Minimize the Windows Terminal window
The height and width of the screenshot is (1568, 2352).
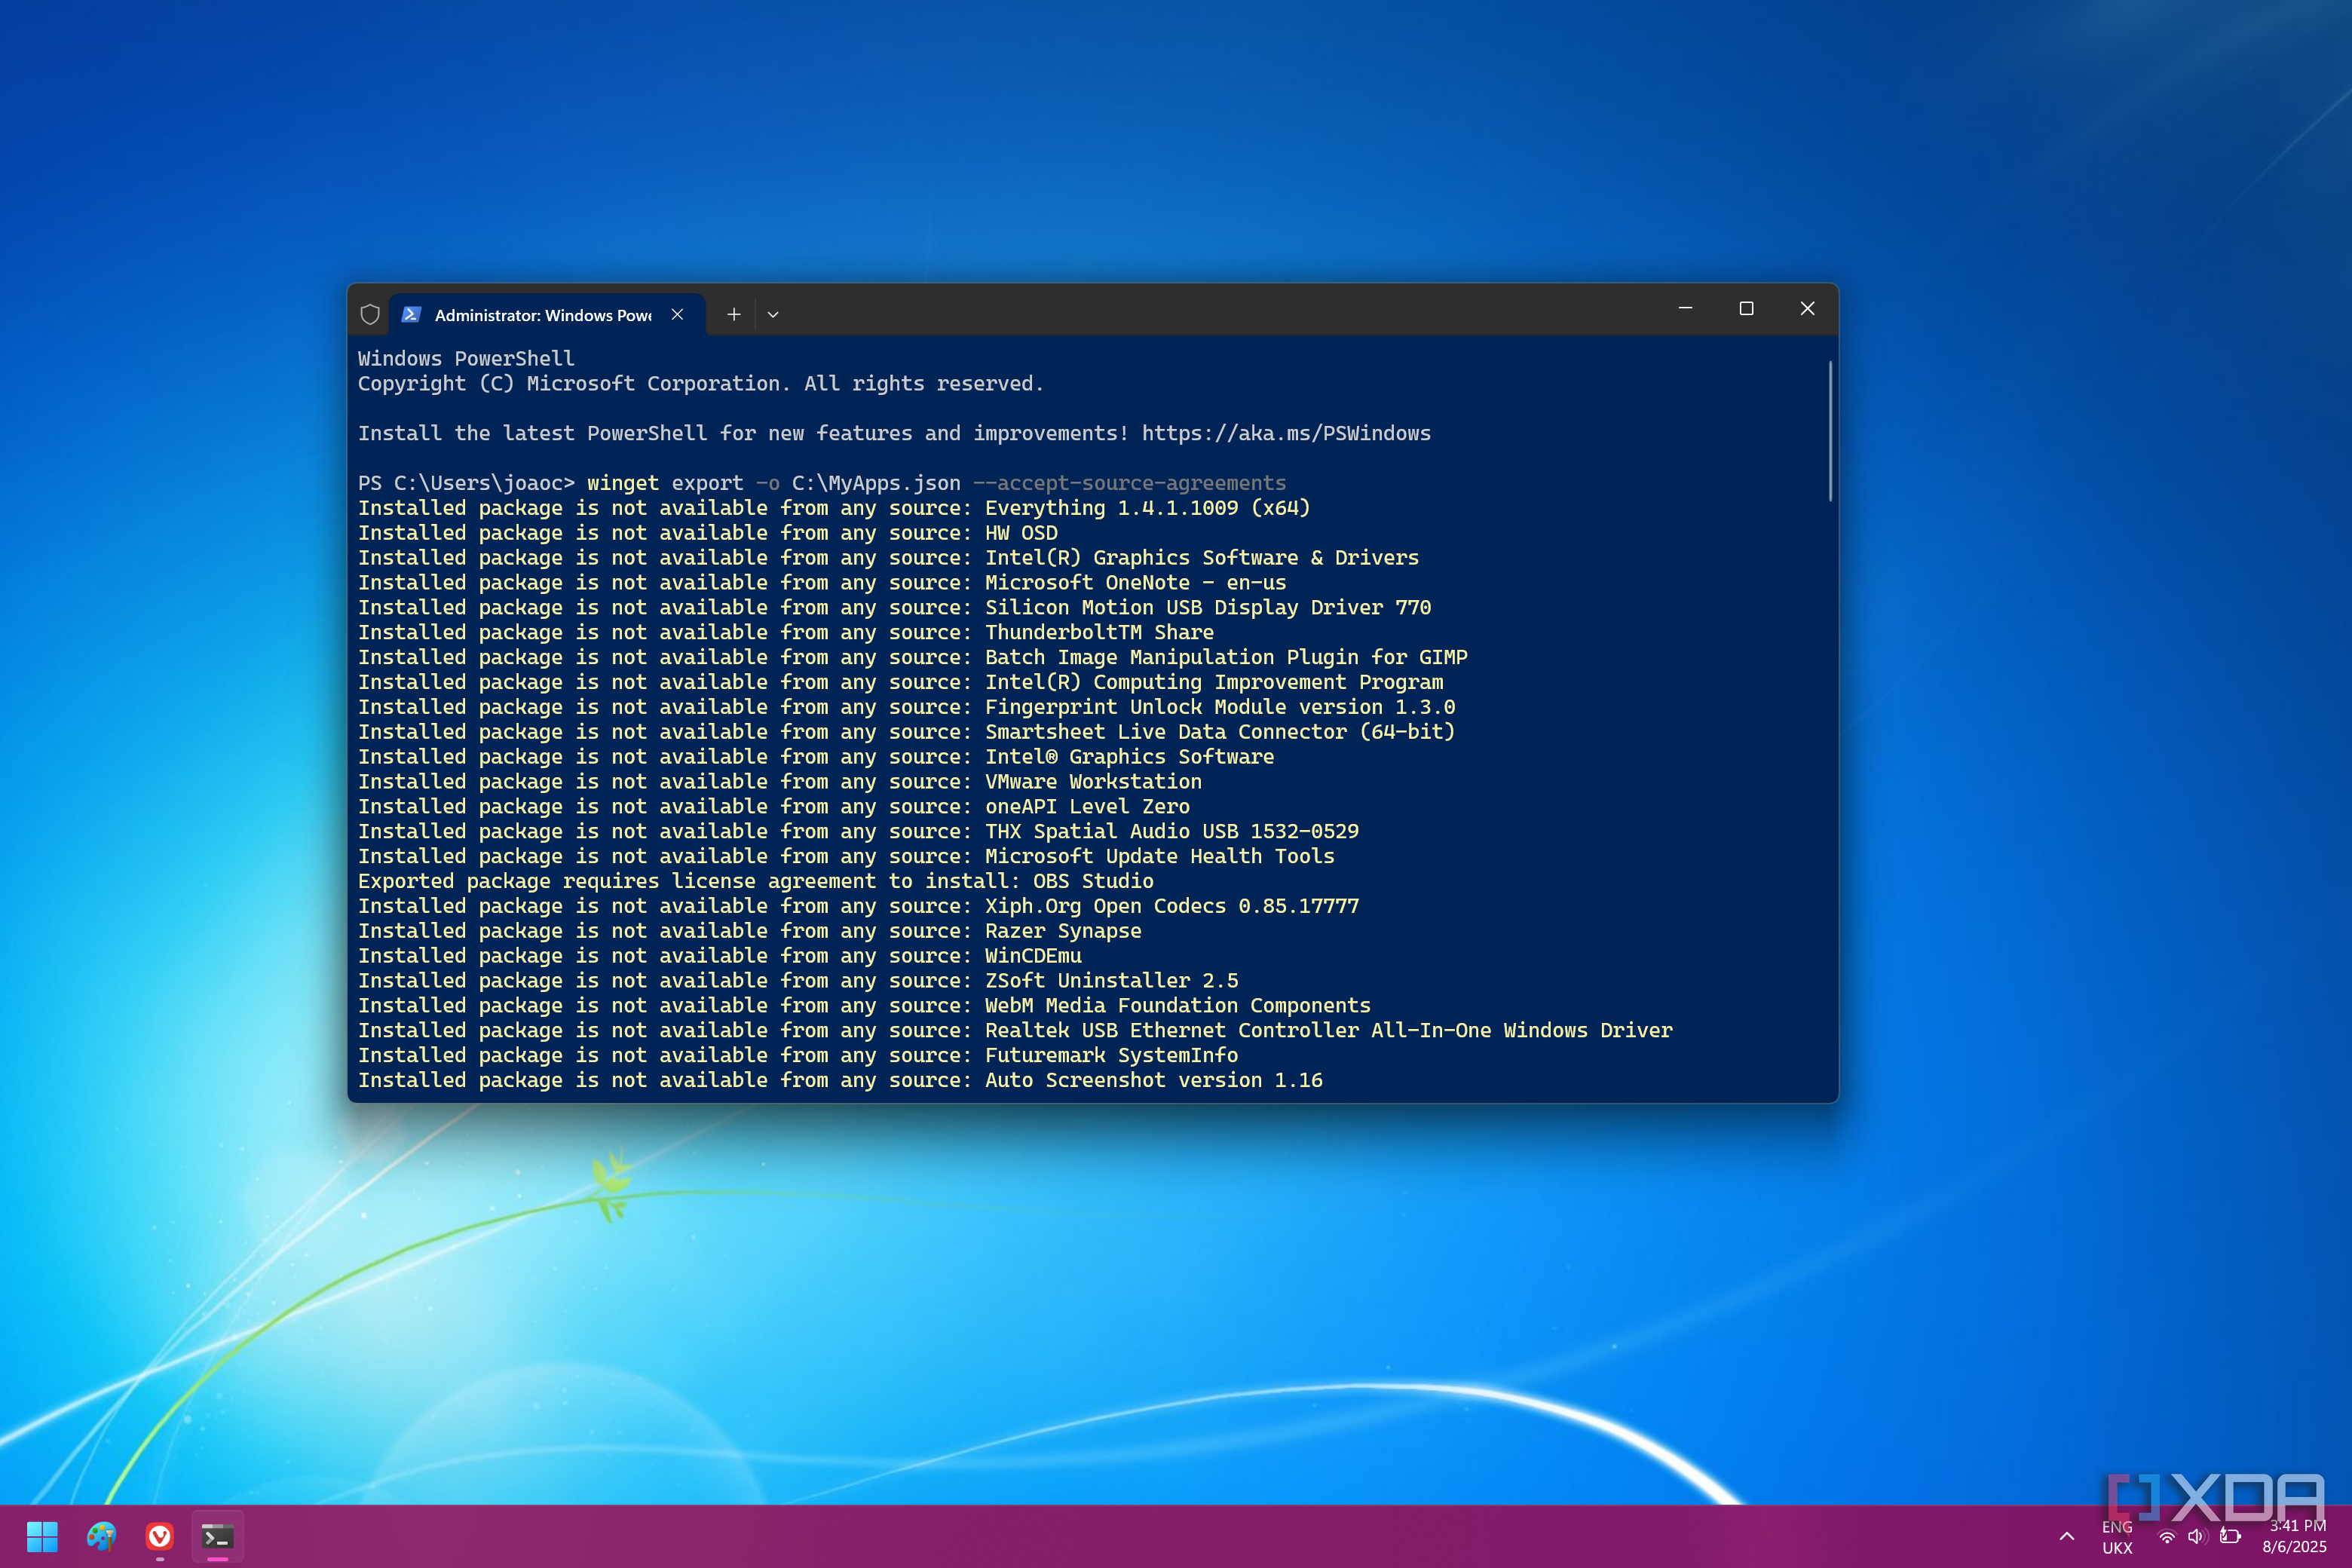[x=1685, y=308]
